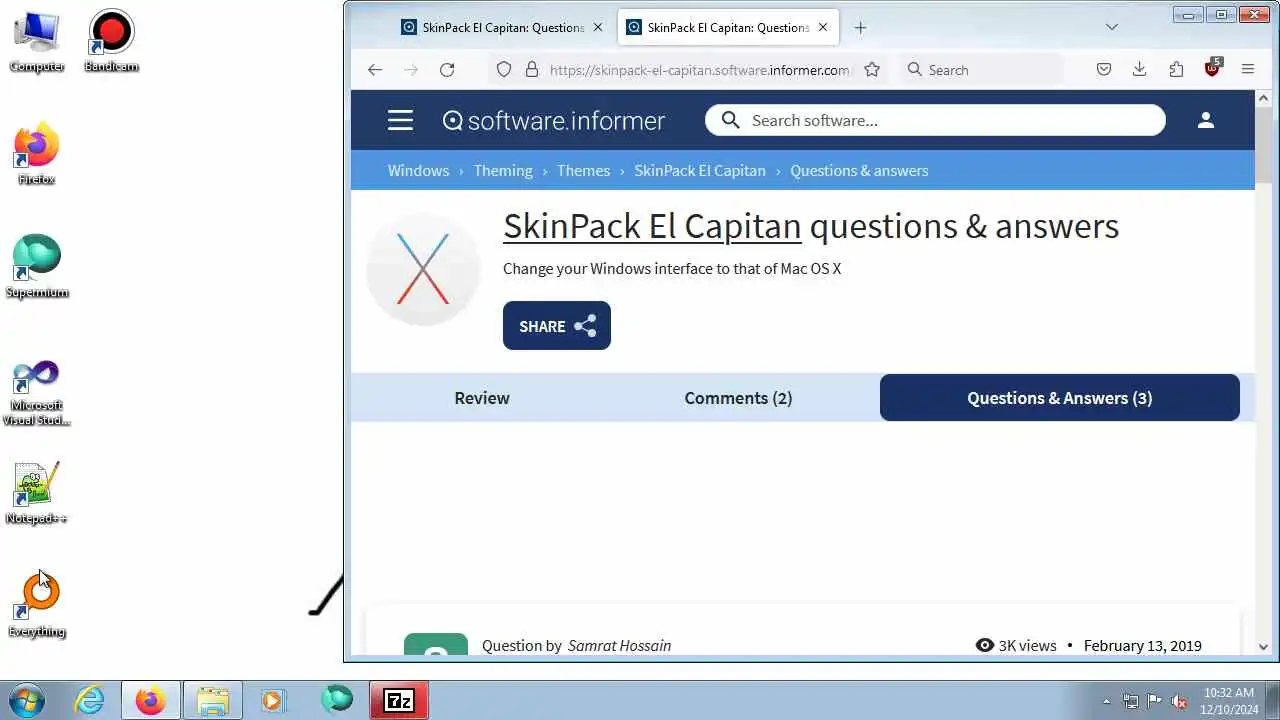
Task: Click the February 13, 2019 date text
Action: [x=1142, y=645]
